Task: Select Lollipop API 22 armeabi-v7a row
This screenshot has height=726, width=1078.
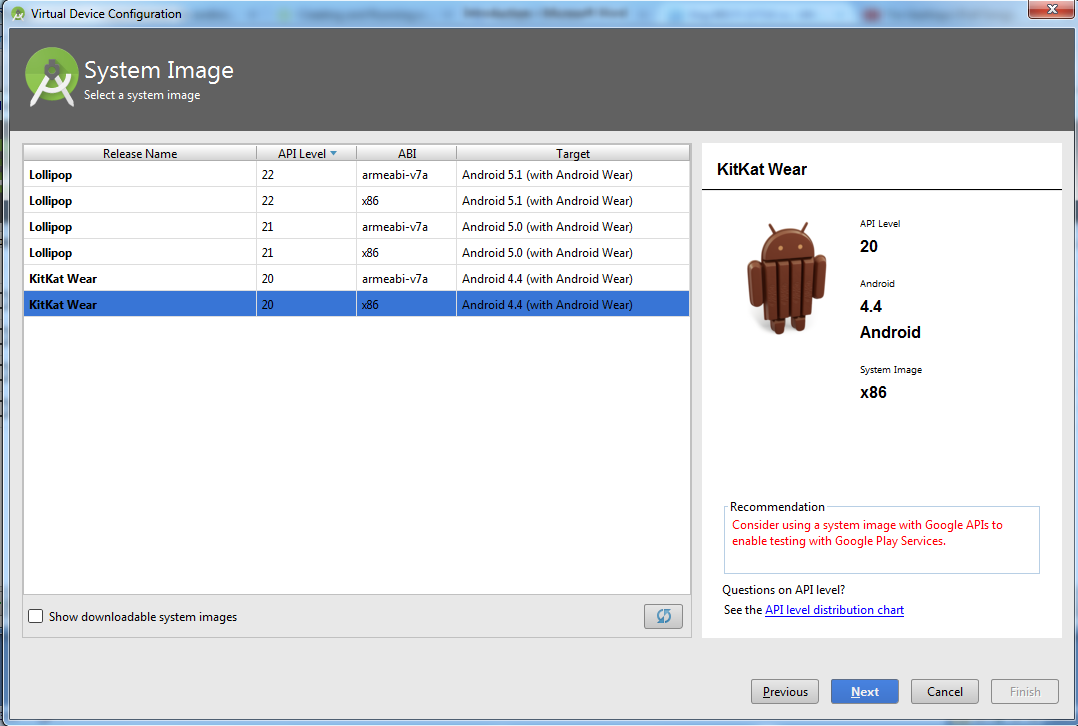Action: click(x=356, y=175)
